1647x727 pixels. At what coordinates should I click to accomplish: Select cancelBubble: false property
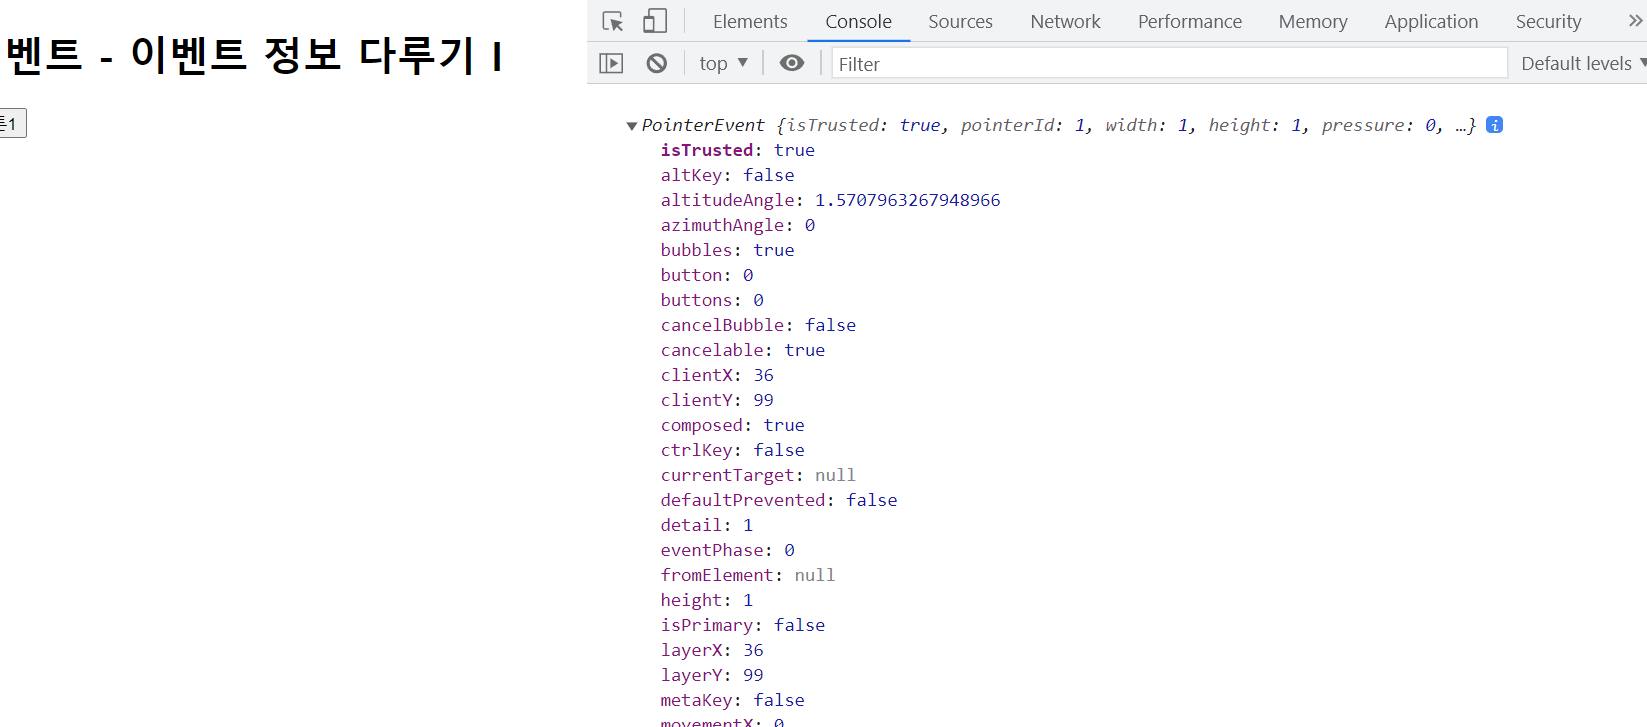758,325
